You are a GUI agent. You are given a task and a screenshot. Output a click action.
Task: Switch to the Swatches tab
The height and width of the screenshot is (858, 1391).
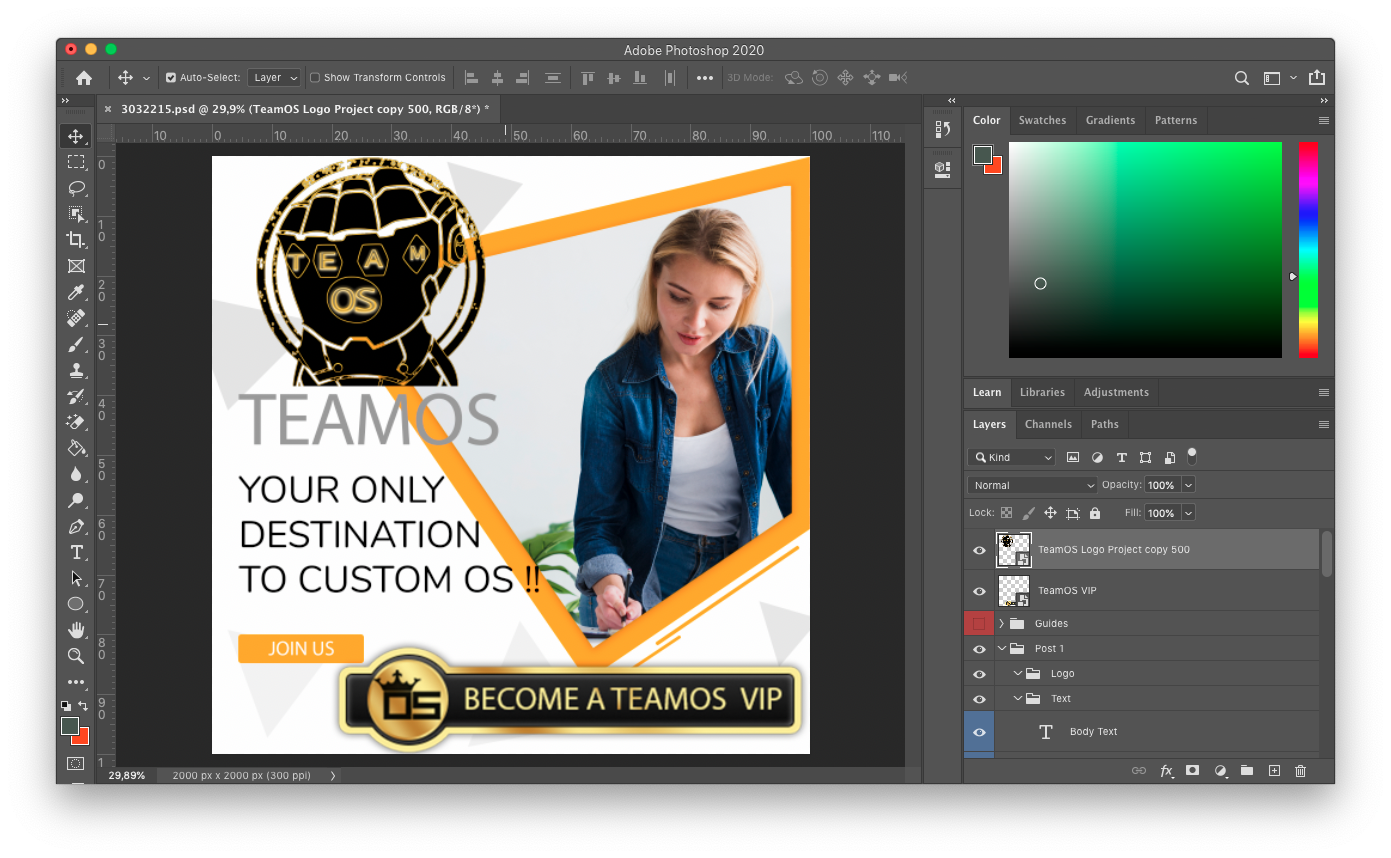point(1042,120)
